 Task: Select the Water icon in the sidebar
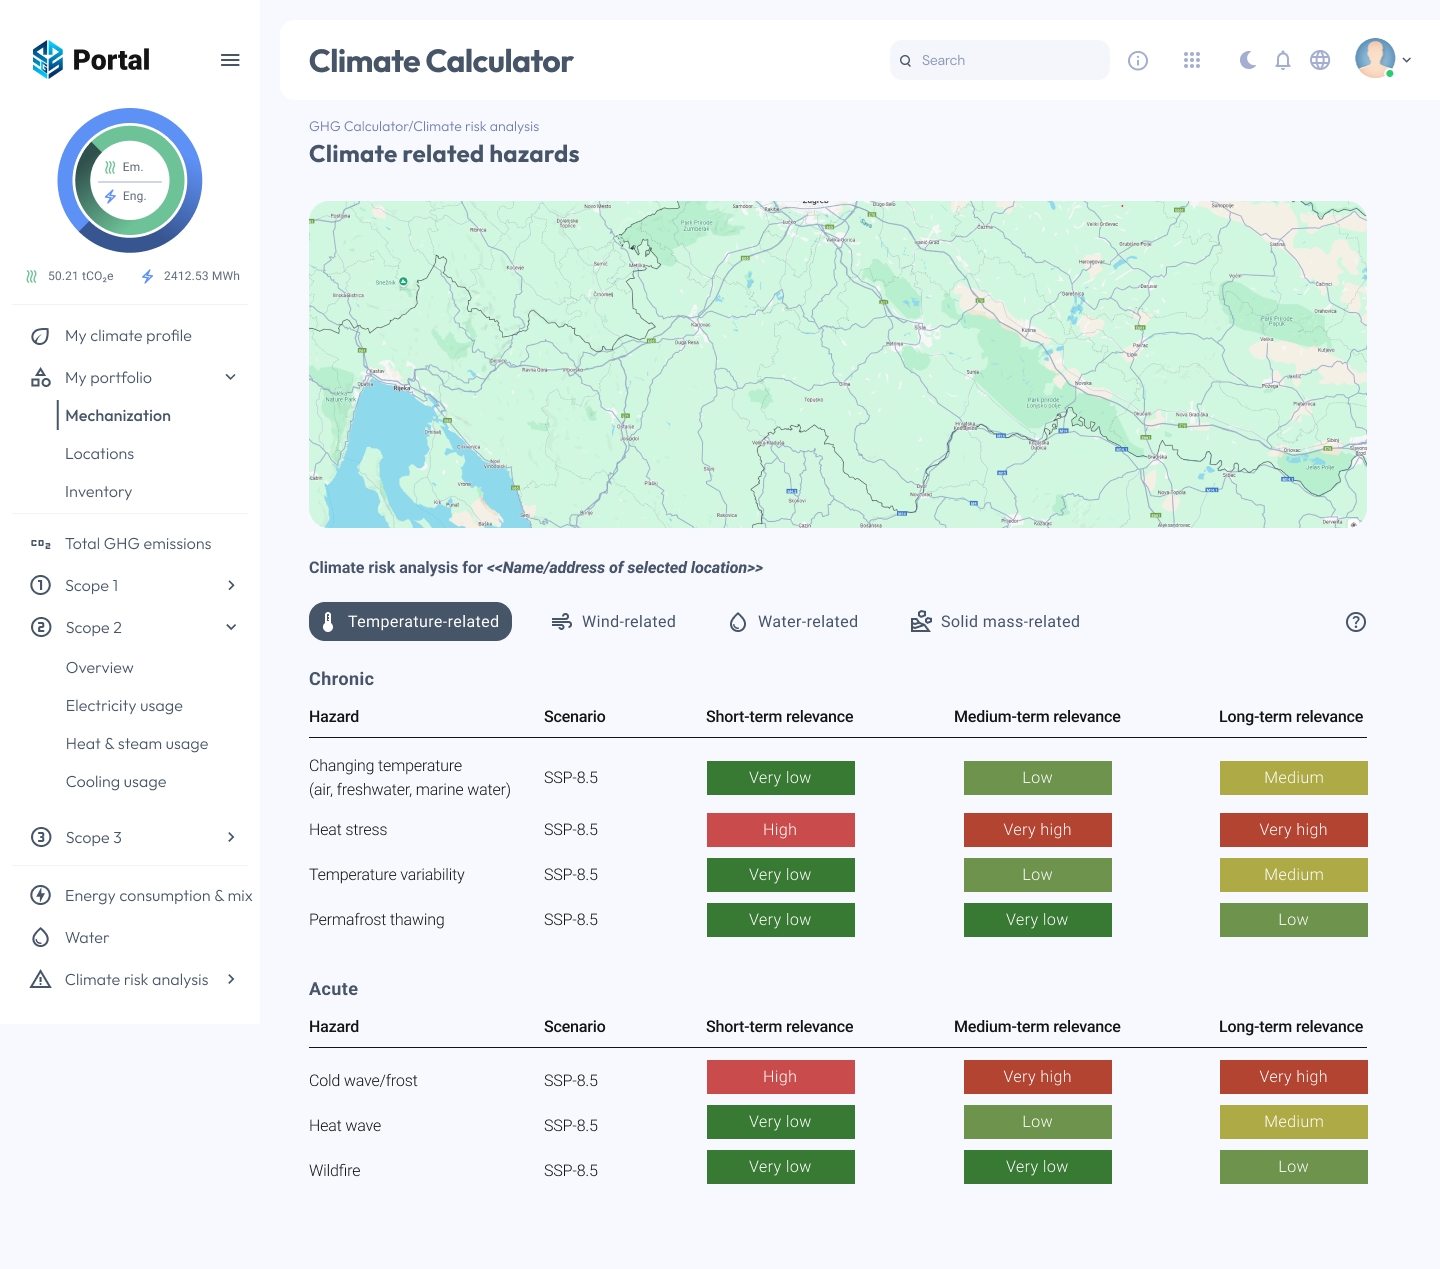[x=40, y=937]
